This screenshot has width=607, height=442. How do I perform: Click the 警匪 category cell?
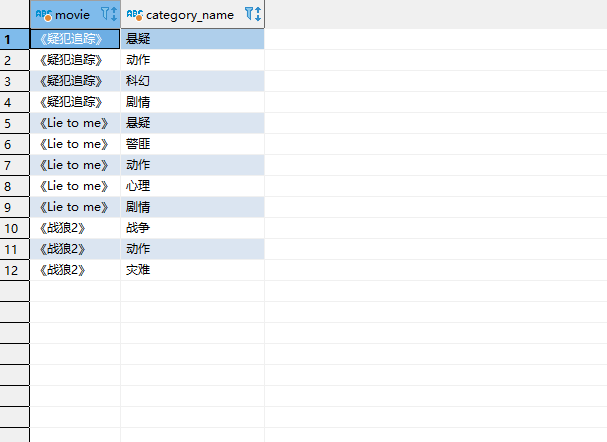tap(192, 144)
